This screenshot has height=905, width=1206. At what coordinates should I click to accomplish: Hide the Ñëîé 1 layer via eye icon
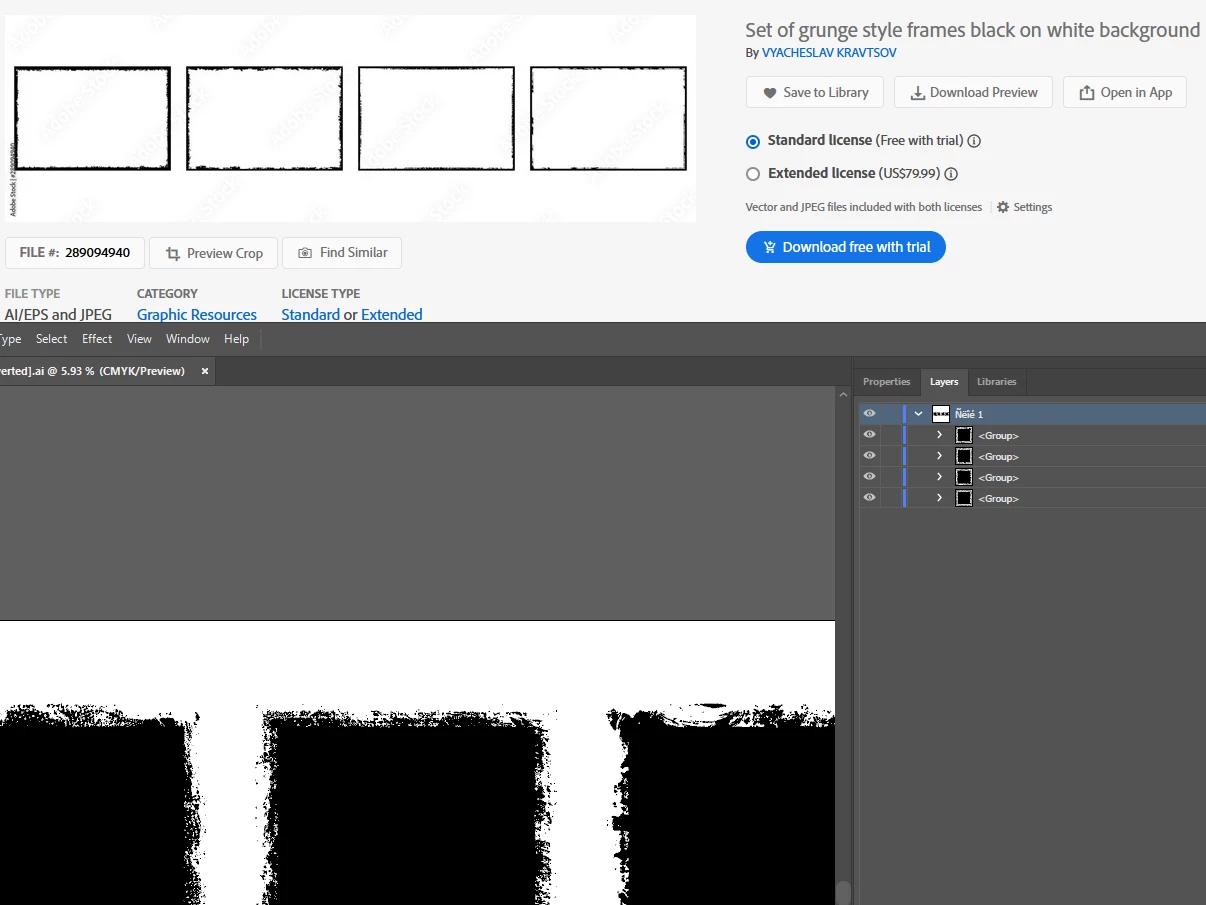click(869, 414)
